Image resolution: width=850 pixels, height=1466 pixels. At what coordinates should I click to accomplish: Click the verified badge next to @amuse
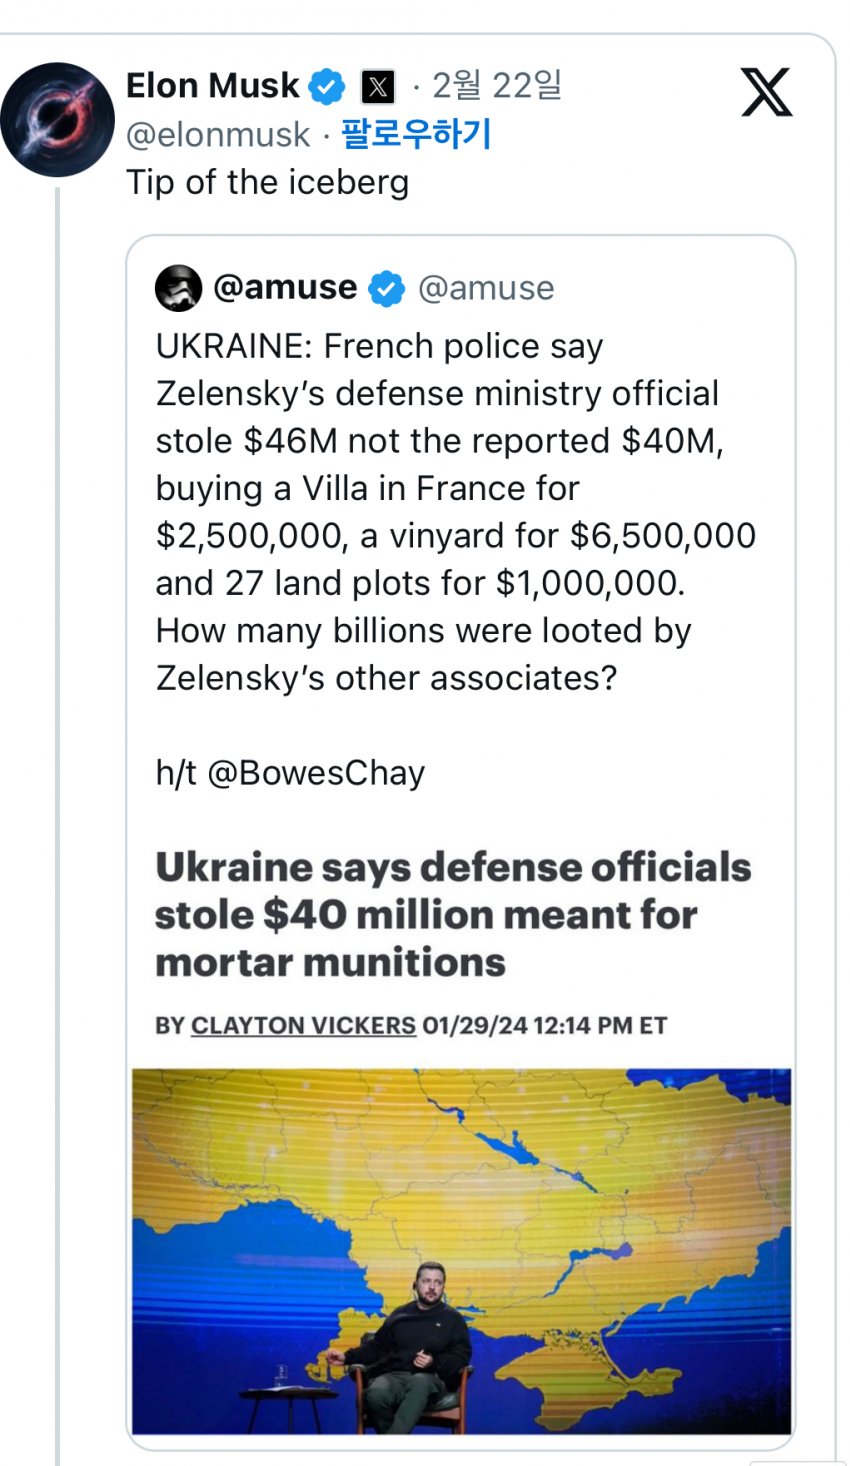coord(386,289)
